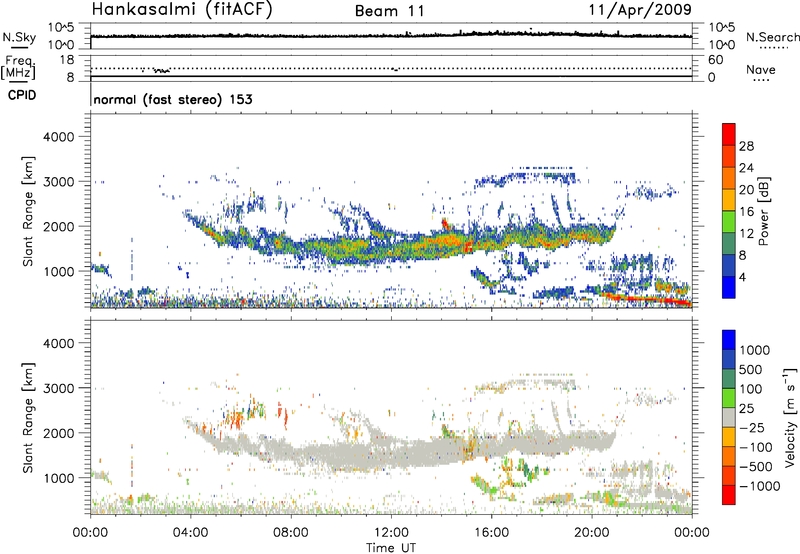Select the 'N.Search' legend label
The height and width of the screenshot is (554, 800).
[772, 37]
